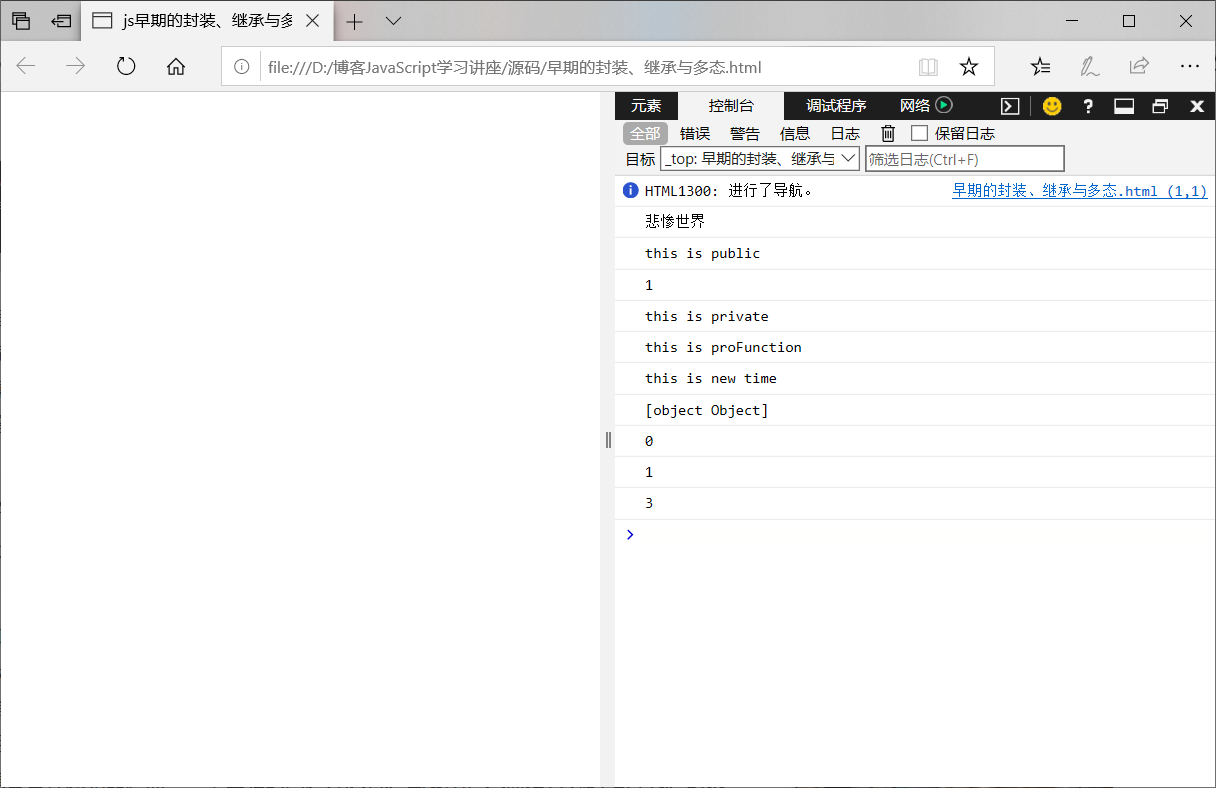
Task: Toggle the console drawer icon
Action: pos(1011,106)
